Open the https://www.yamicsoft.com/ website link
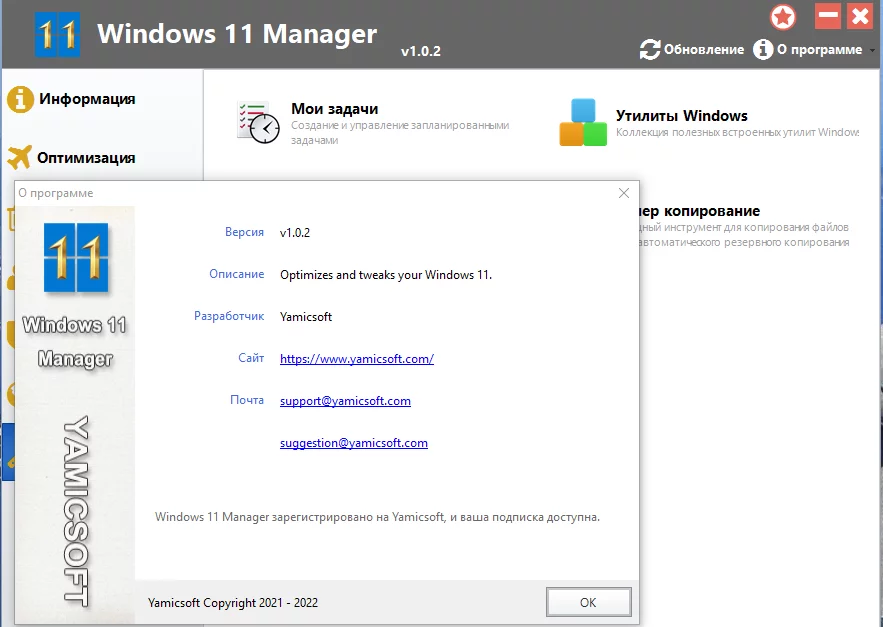The height and width of the screenshot is (627, 883). tap(357, 359)
